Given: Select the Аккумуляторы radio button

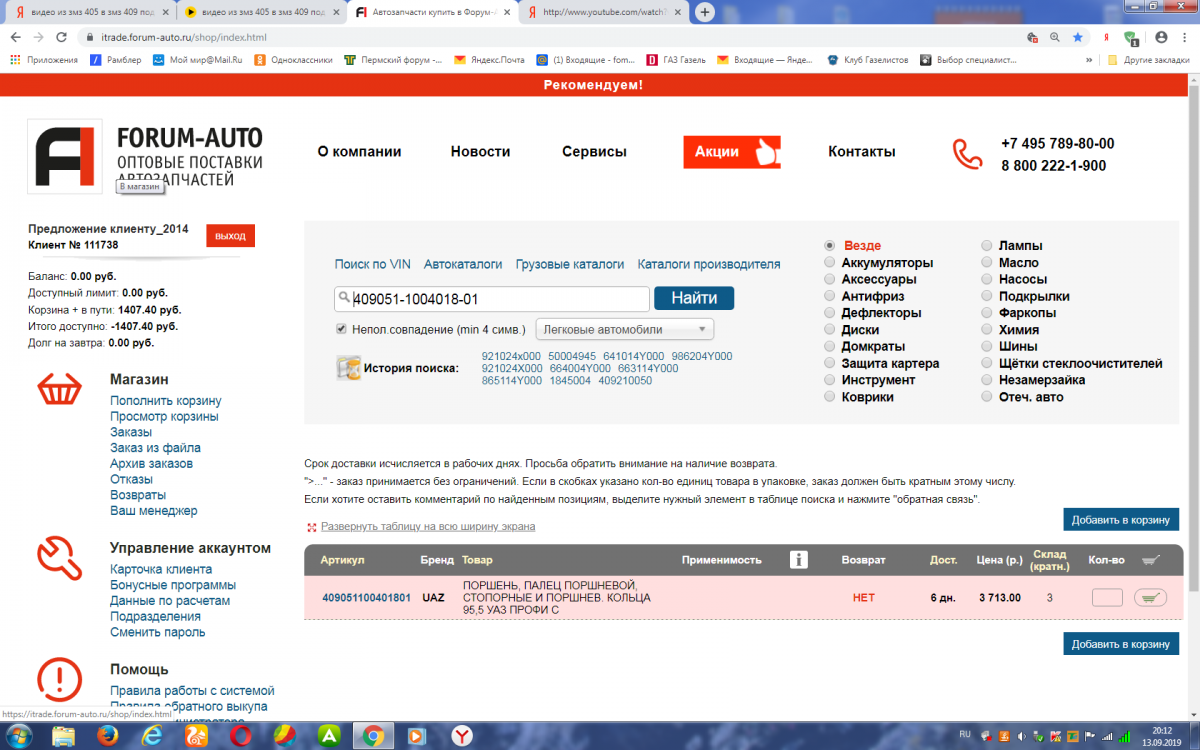Looking at the screenshot, I should (x=830, y=262).
